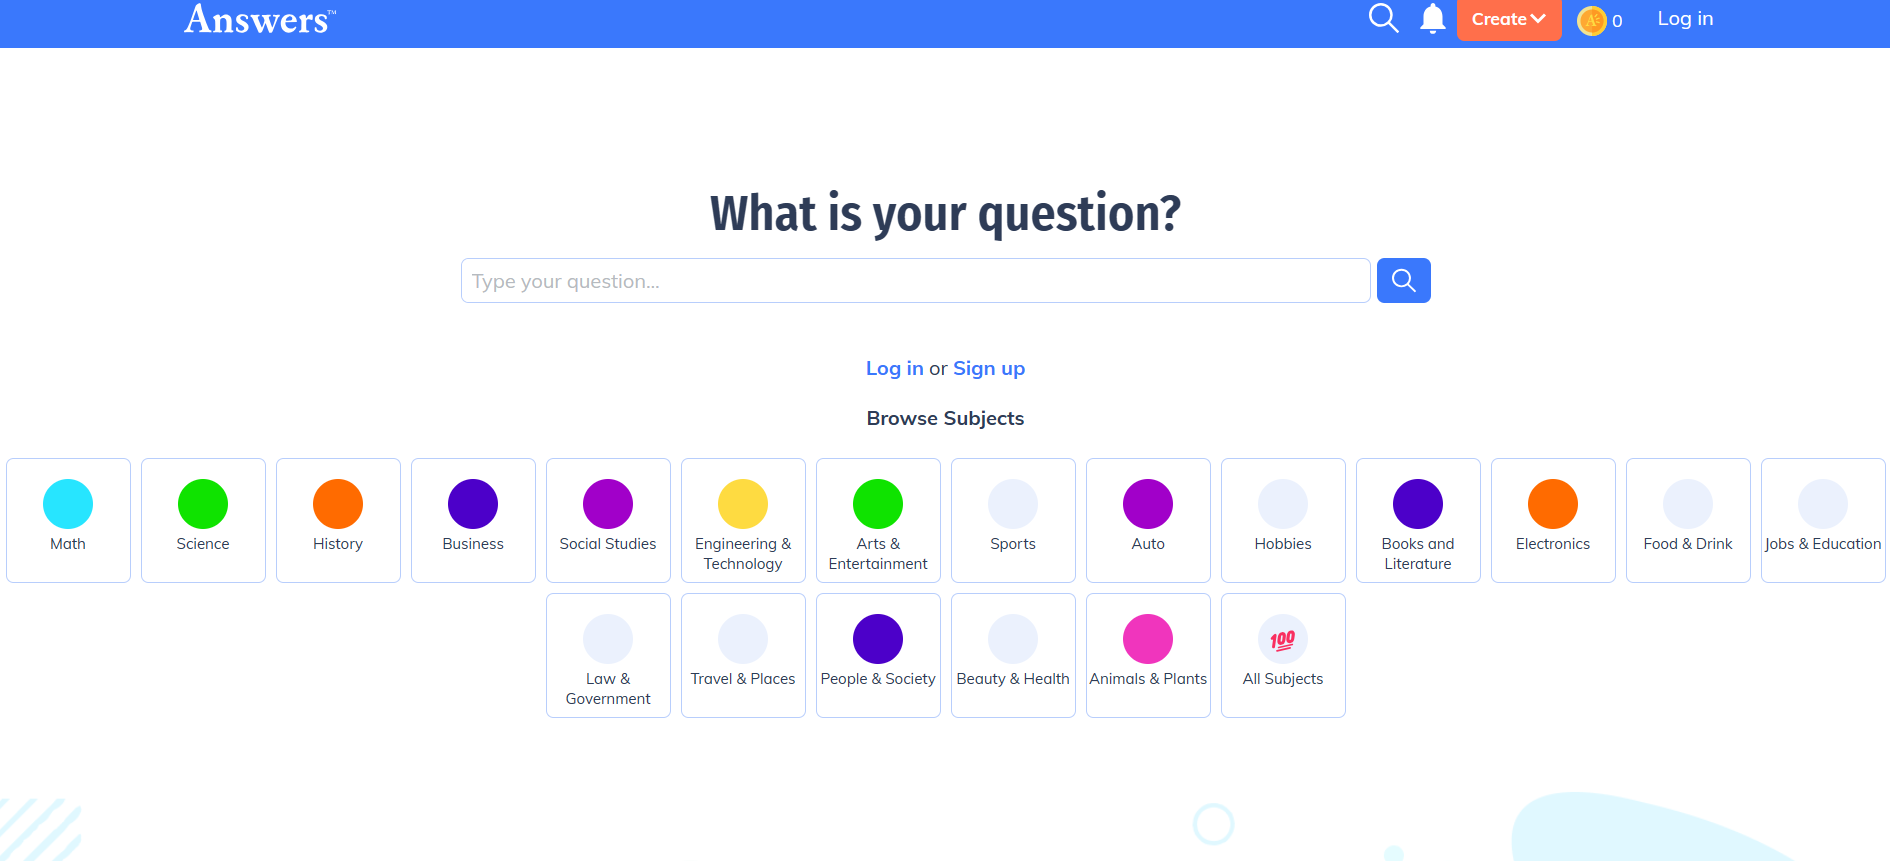Select the Science subject icon
The height and width of the screenshot is (861, 1890).
point(202,519)
